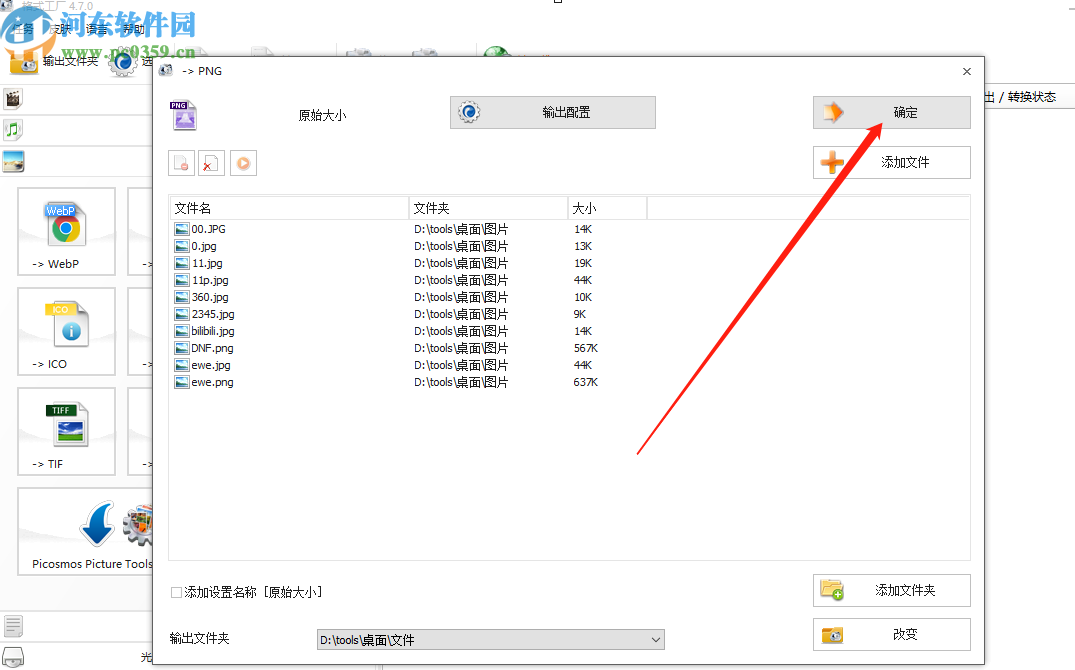The width and height of the screenshot is (1075, 670).
Task: Select file 2345.jpg in the list
Action: pos(213,314)
